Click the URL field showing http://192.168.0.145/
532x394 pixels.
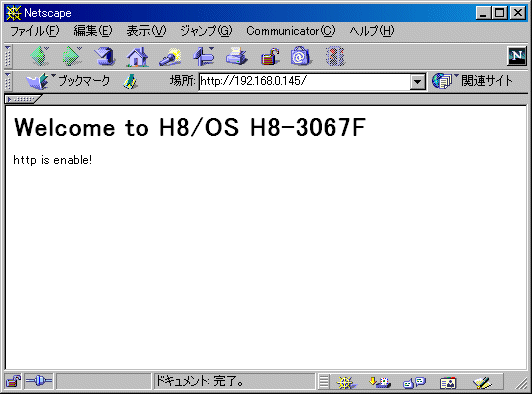(x=304, y=81)
